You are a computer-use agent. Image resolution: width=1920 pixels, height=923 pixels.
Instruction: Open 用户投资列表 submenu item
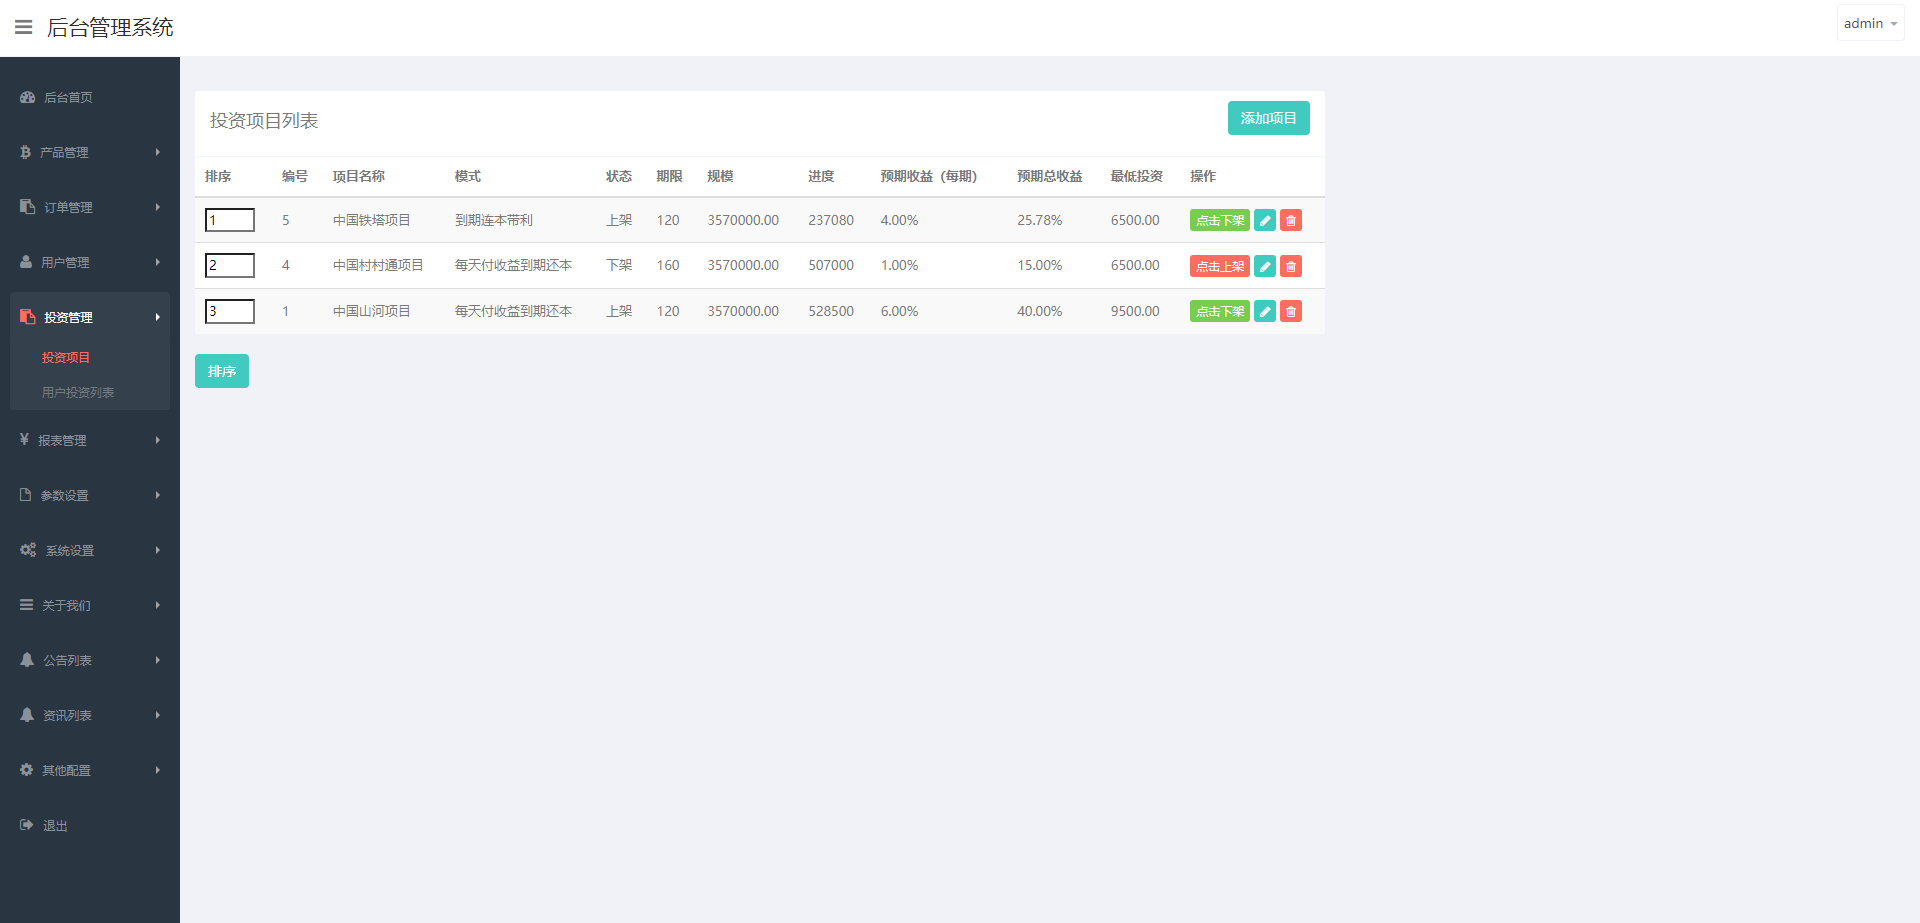(78, 392)
